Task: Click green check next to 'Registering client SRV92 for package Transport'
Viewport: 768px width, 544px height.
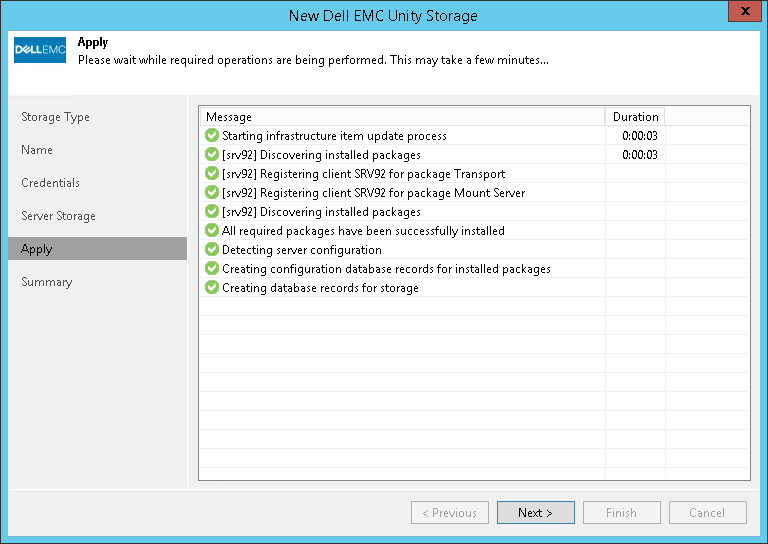Action: (212, 174)
